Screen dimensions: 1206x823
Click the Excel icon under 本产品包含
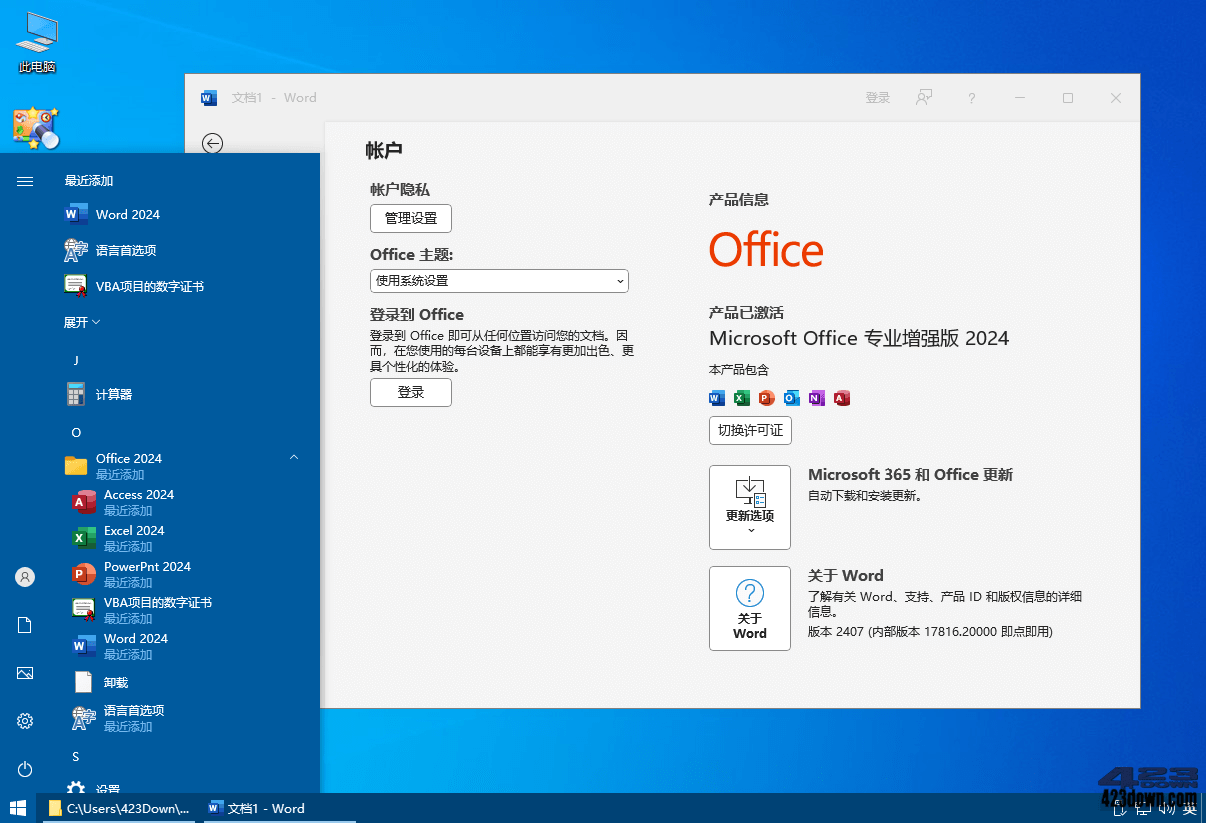[741, 398]
